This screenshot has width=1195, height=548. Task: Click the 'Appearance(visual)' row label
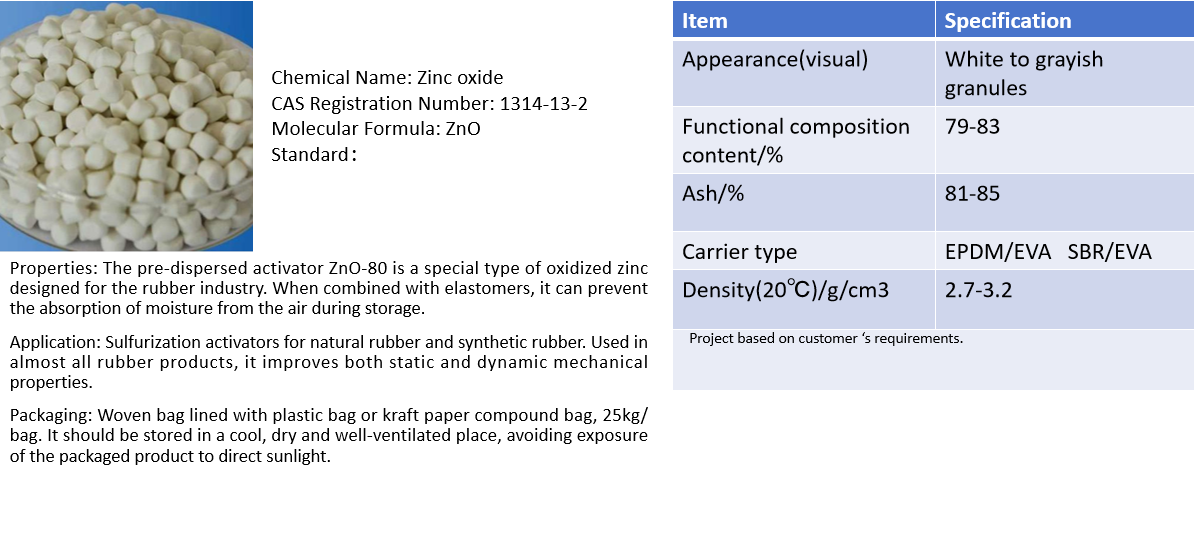click(775, 59)
